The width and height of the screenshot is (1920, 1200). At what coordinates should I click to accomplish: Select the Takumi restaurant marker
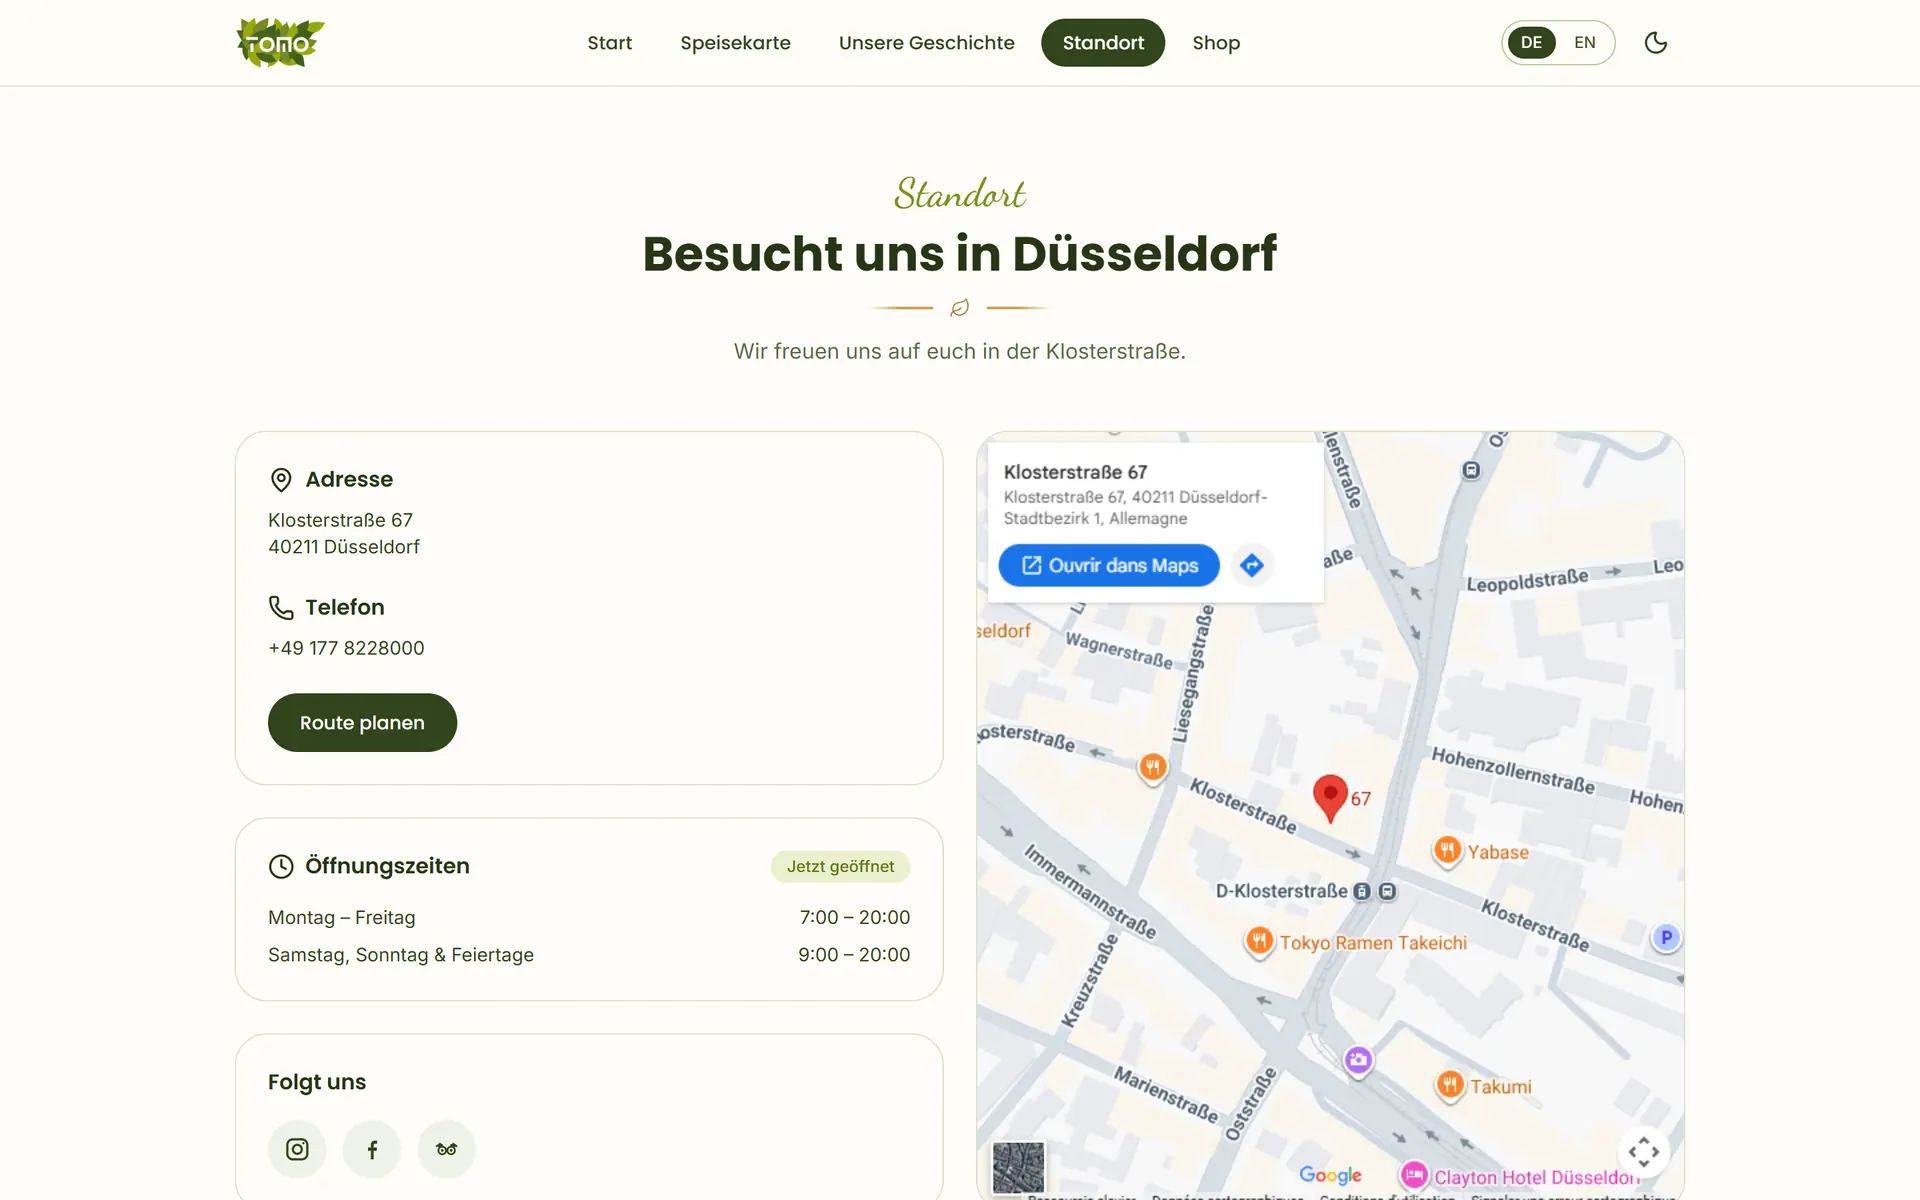tap(1450, 1085)
